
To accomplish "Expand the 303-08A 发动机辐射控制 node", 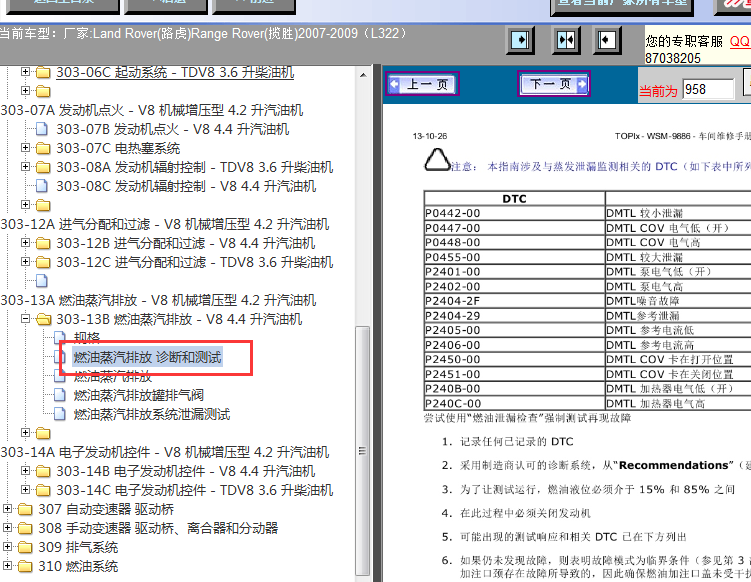I will [25, 167].
